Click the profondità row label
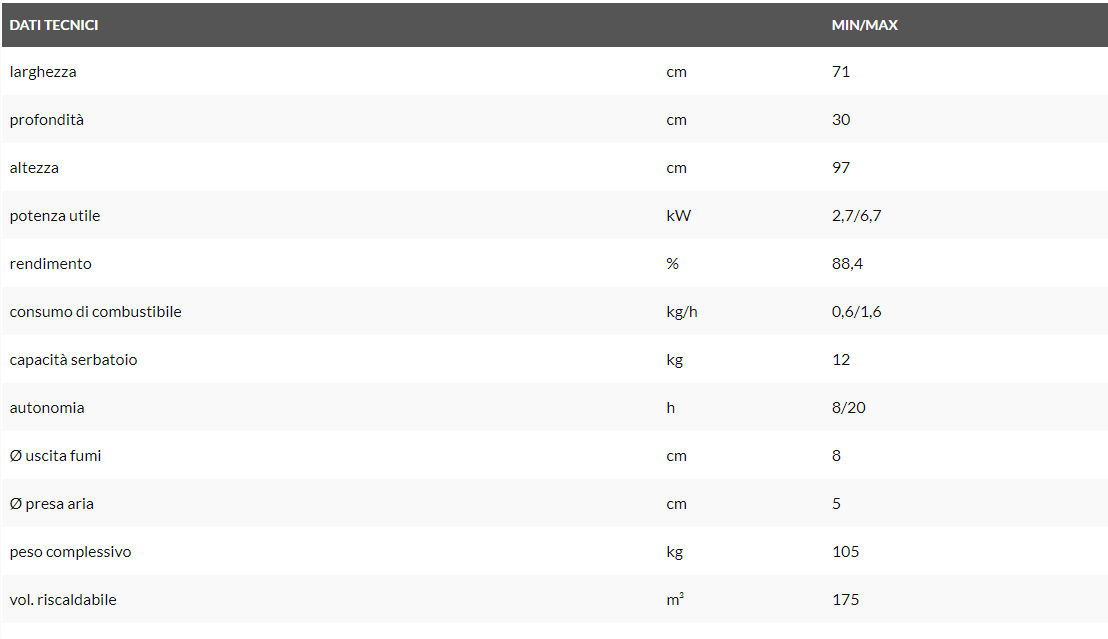1108x639 pixels. click(x=47, y=120)
